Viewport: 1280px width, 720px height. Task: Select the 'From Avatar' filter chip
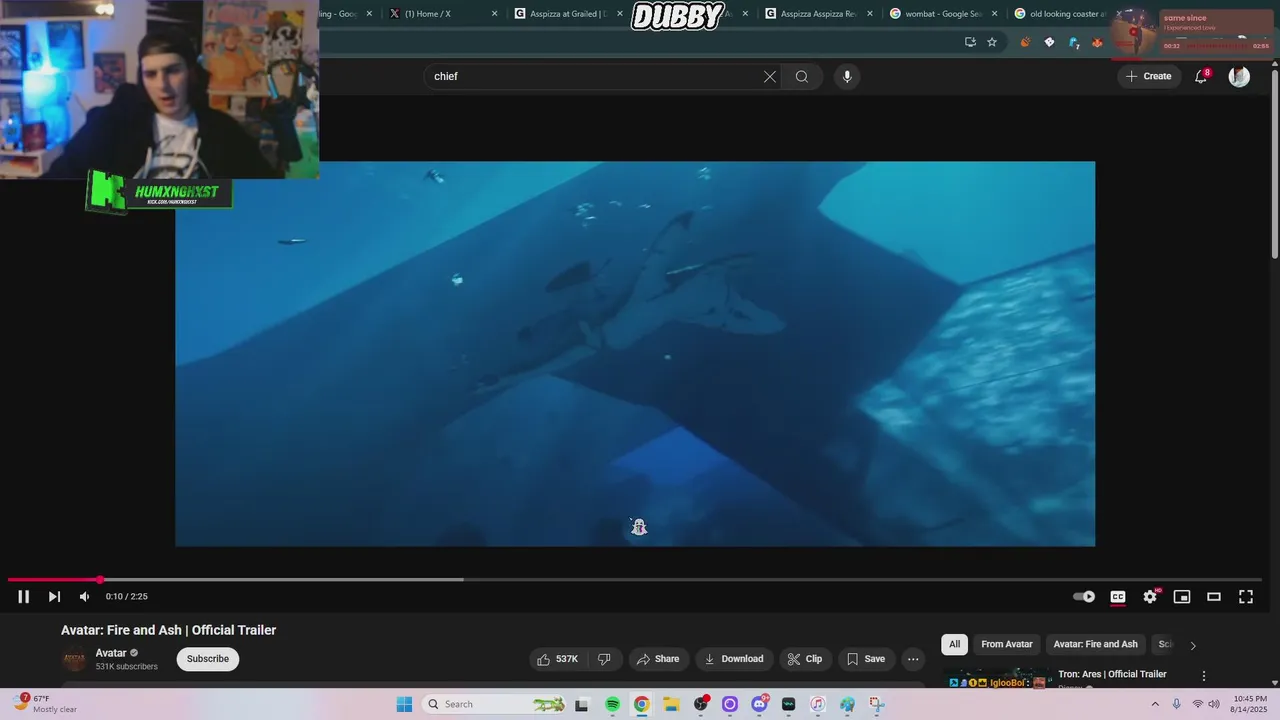[x=1007, y=645]
